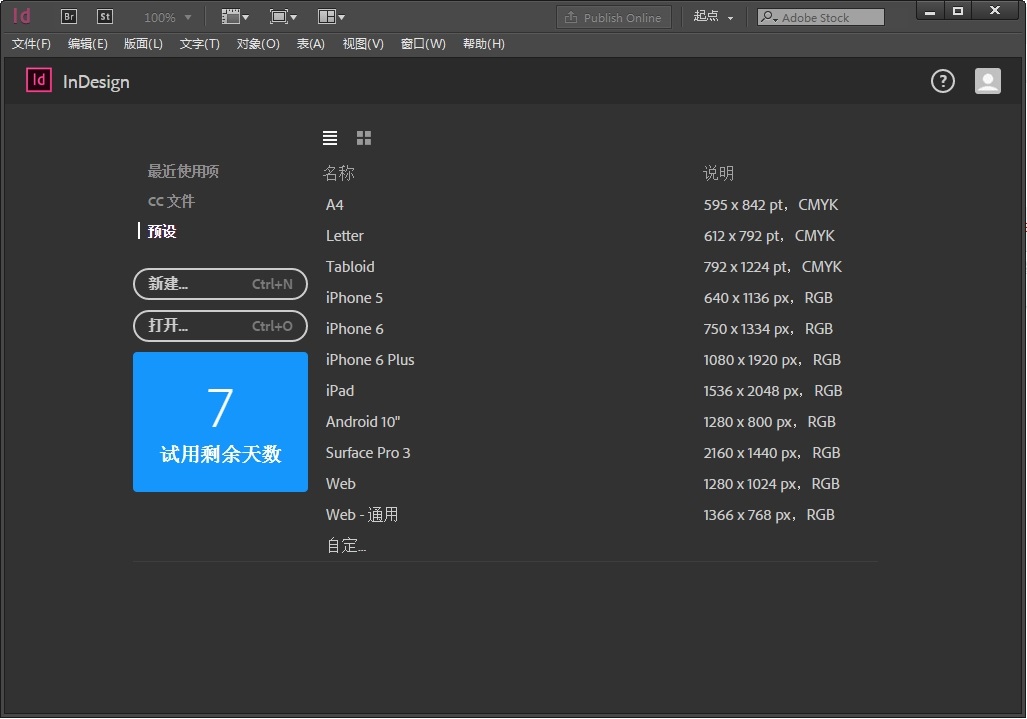Viewport: 1027px width, 719px height.
Task: Open the 窗口(W) menu
Action: click(x=423, y=44)
